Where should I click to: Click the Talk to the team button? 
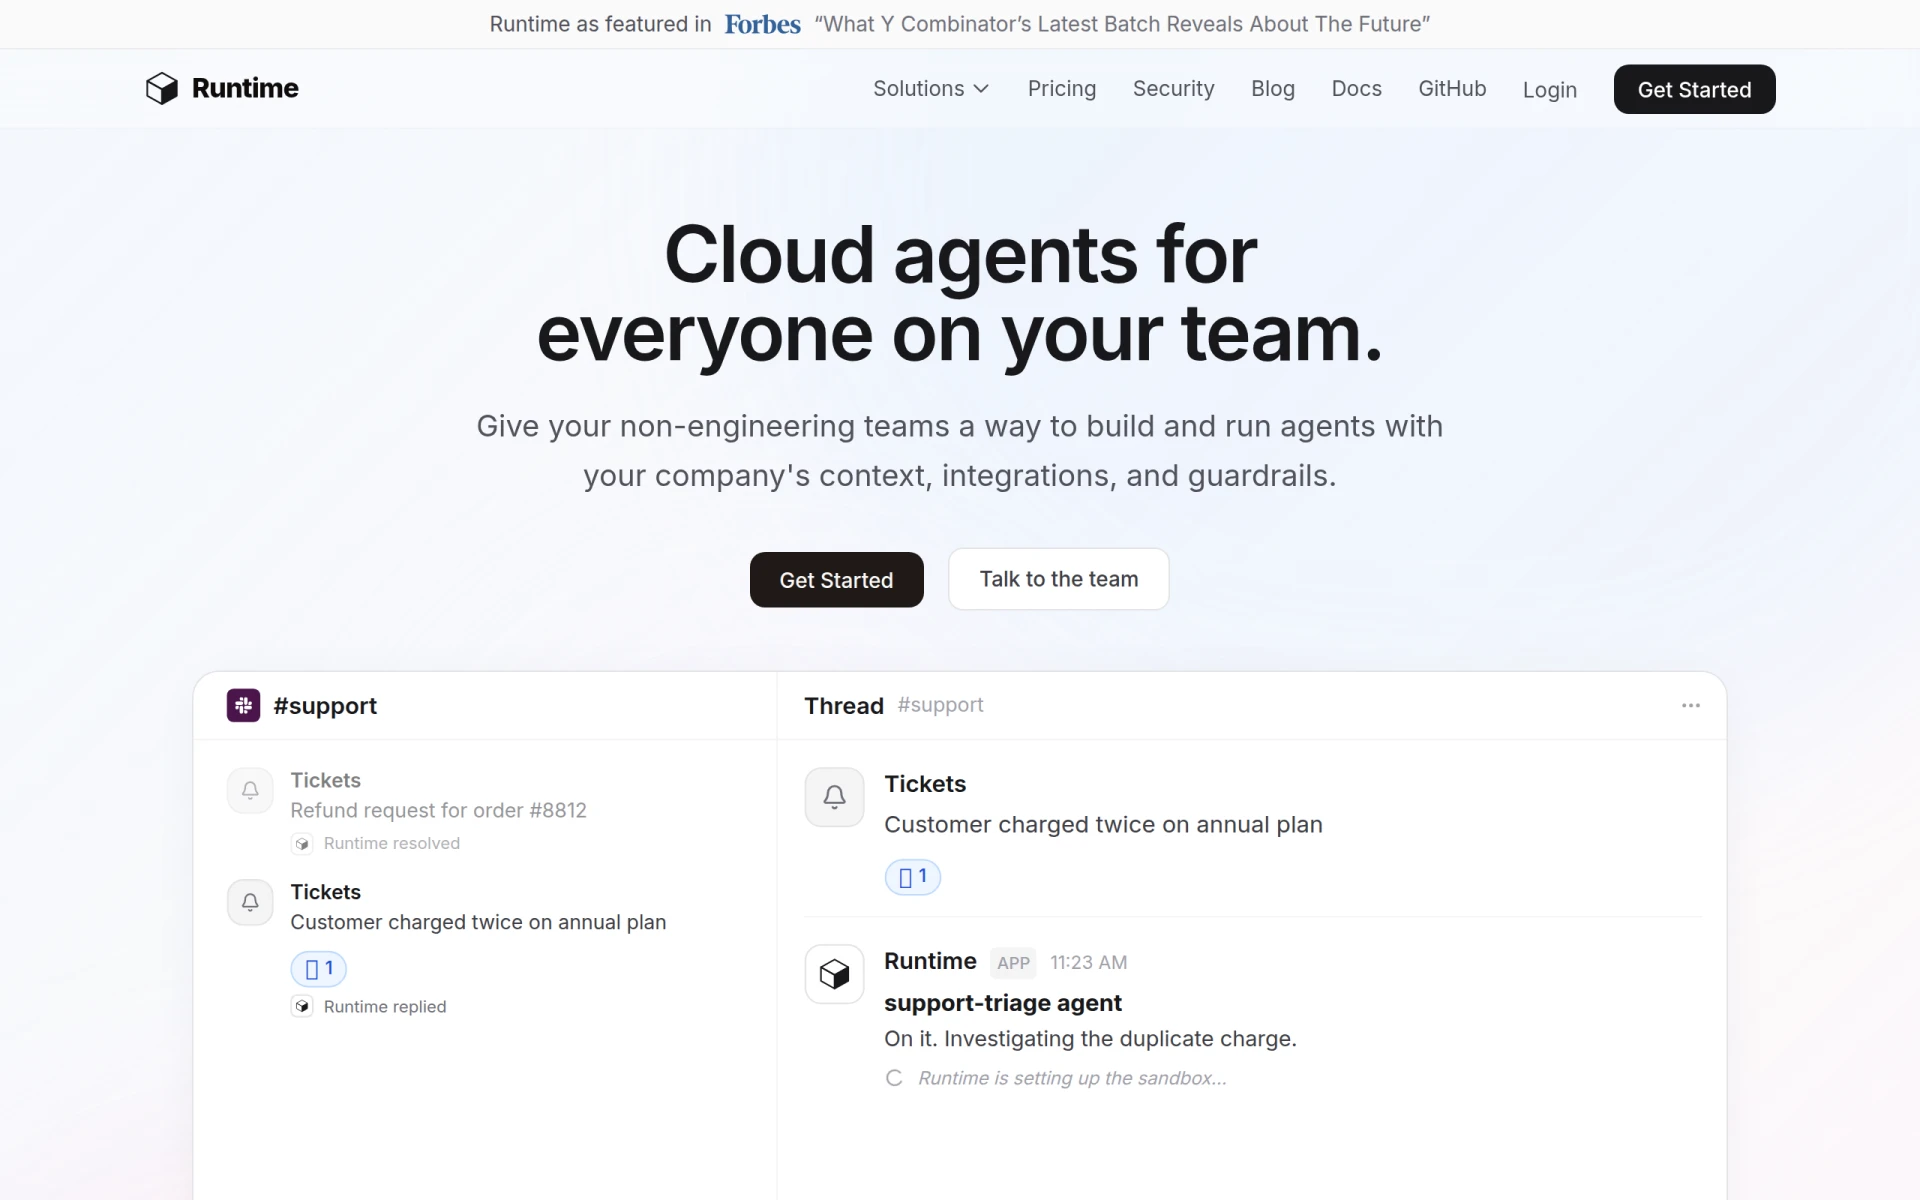1058,579
